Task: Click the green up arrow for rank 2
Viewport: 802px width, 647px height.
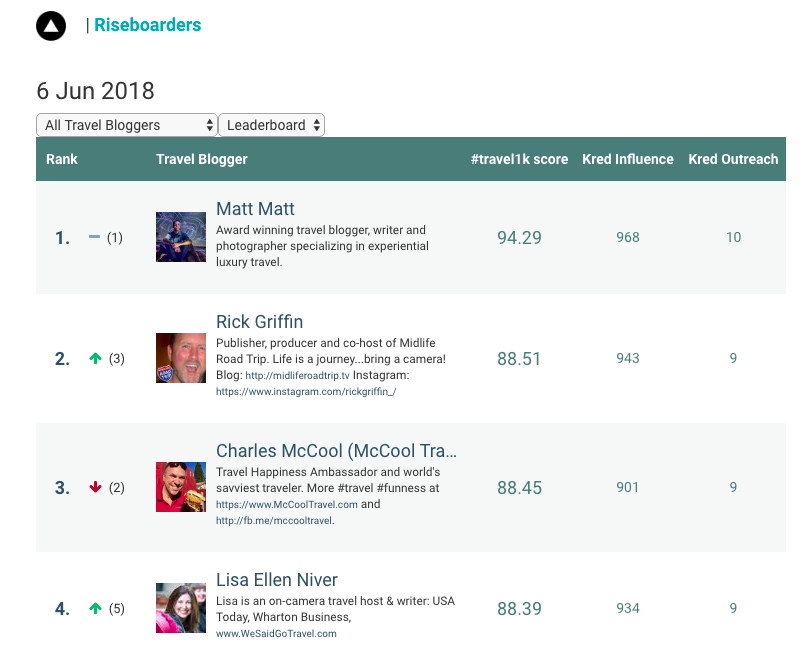Action: click(96, 358)
